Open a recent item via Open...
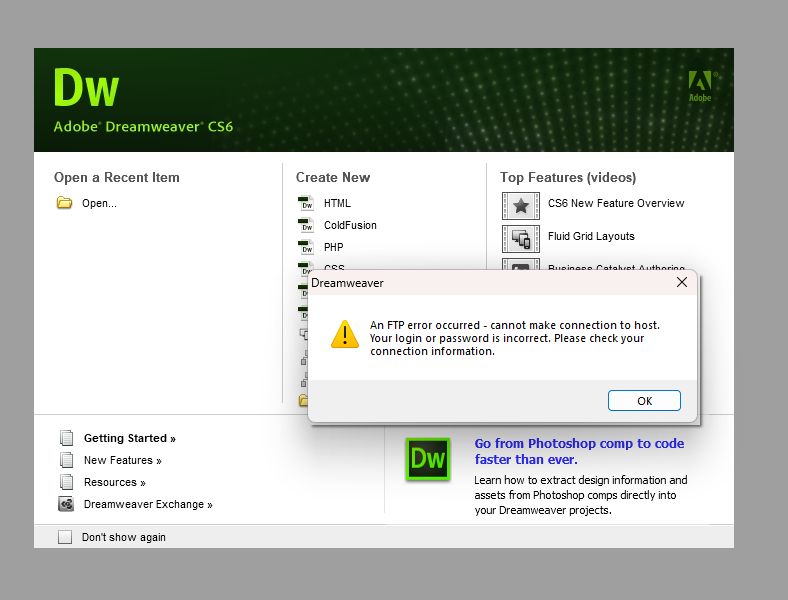The image size is (788, 600). [99, 204]
